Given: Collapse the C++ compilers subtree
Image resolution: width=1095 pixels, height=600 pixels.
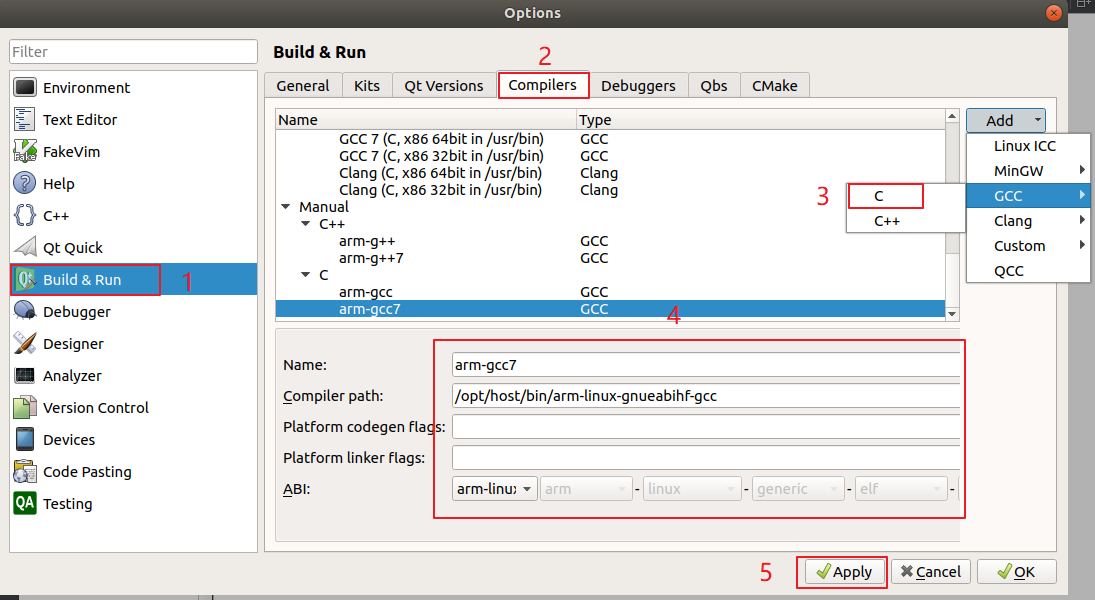Looking at the screenshot, I should click(305, 224).
